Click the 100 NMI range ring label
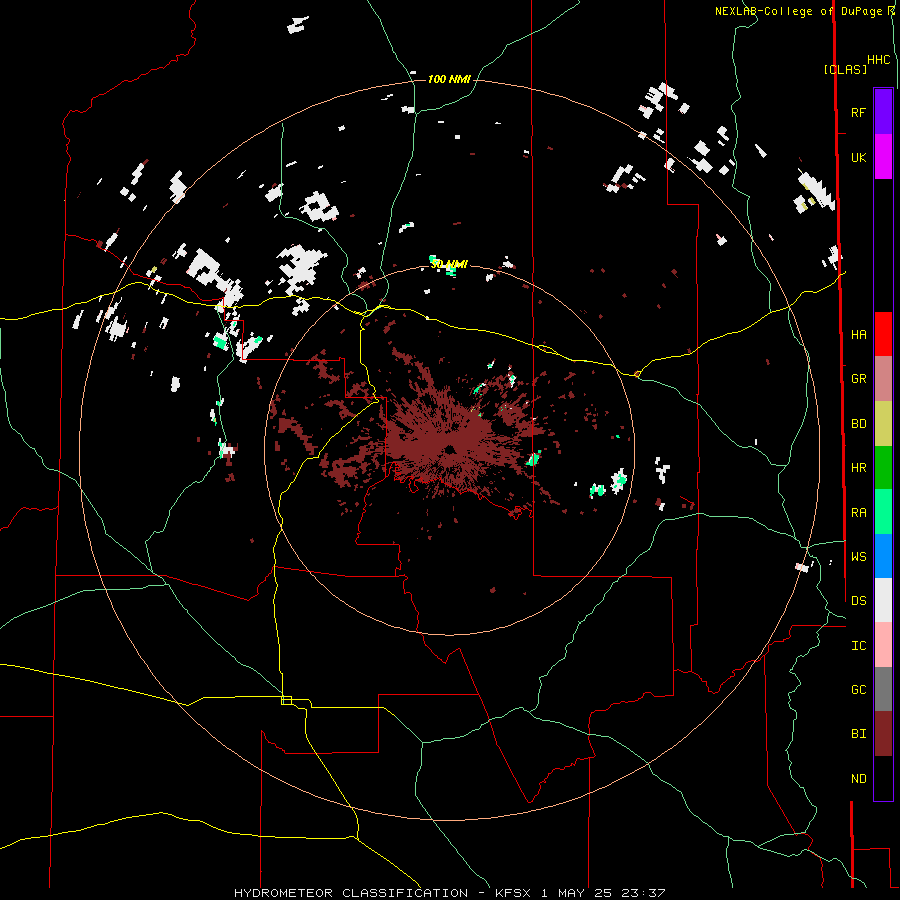 (x=449, y=79)
